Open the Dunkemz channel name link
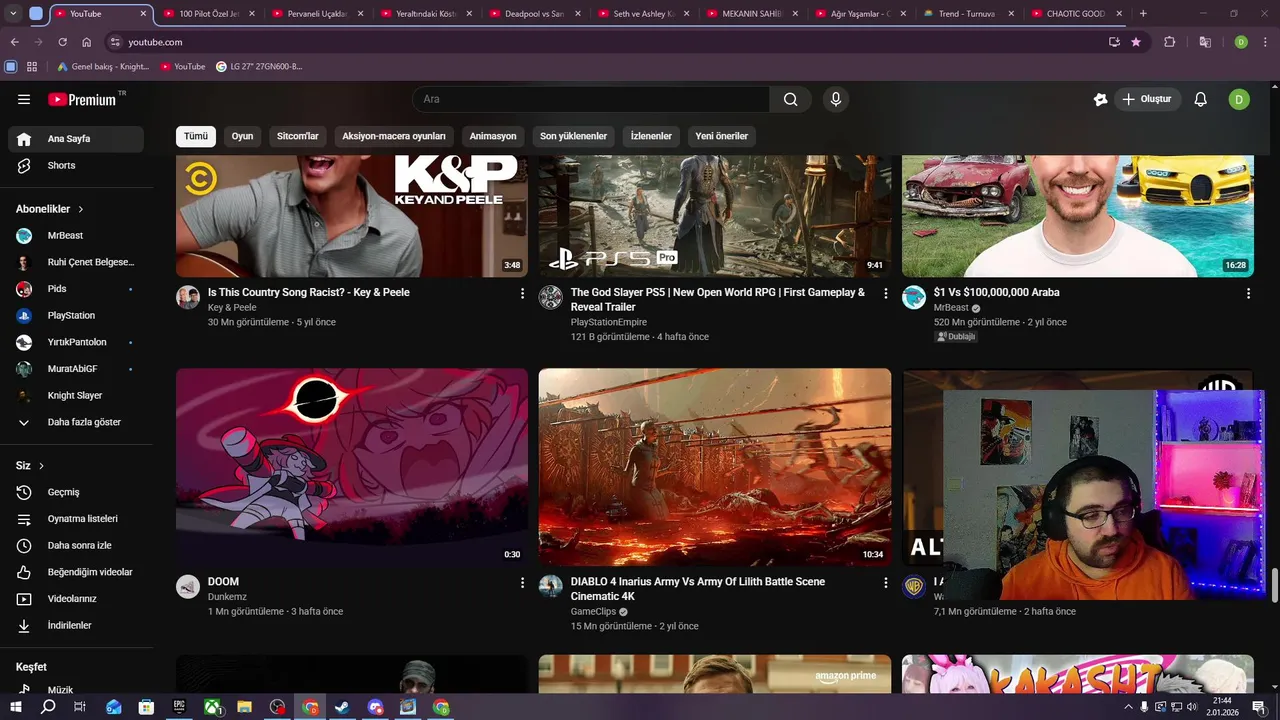The image size is (1280, 720). click(x=227, y=597)
